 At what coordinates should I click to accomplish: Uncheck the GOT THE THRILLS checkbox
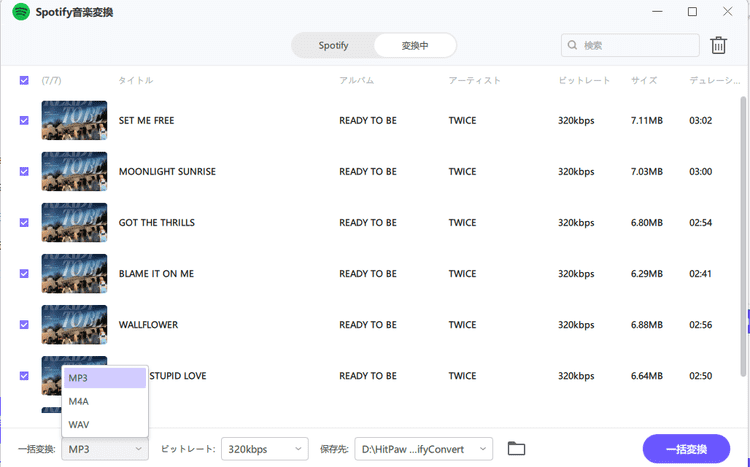tap(24, 222)
